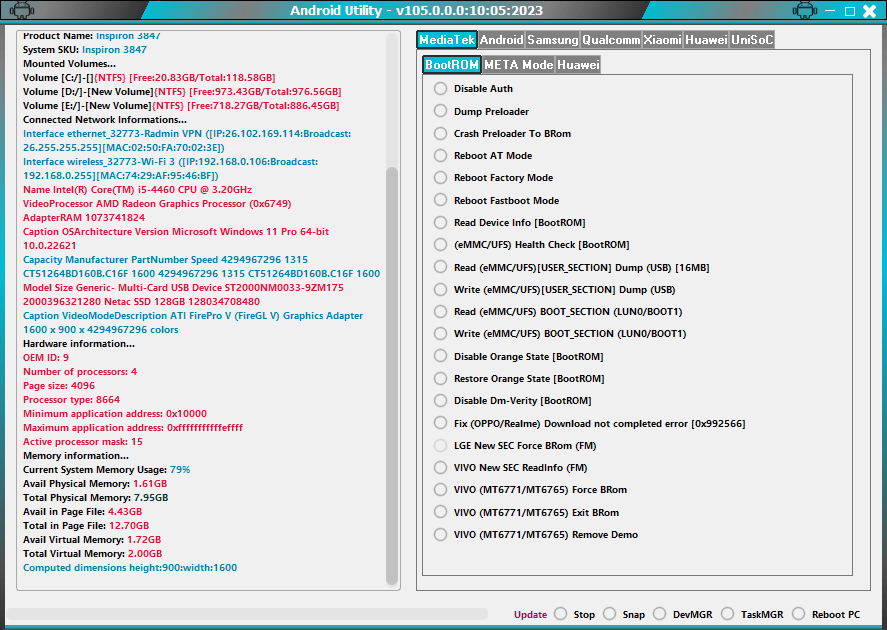Switch to META Mode tab
Viewport: 887px width, 630px height.
tap(520, 63)
